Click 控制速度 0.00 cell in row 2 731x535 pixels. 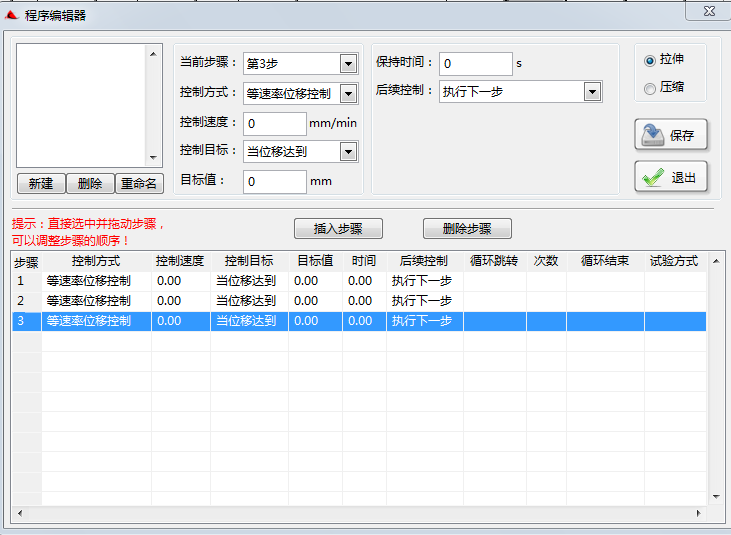coord(181,301)
